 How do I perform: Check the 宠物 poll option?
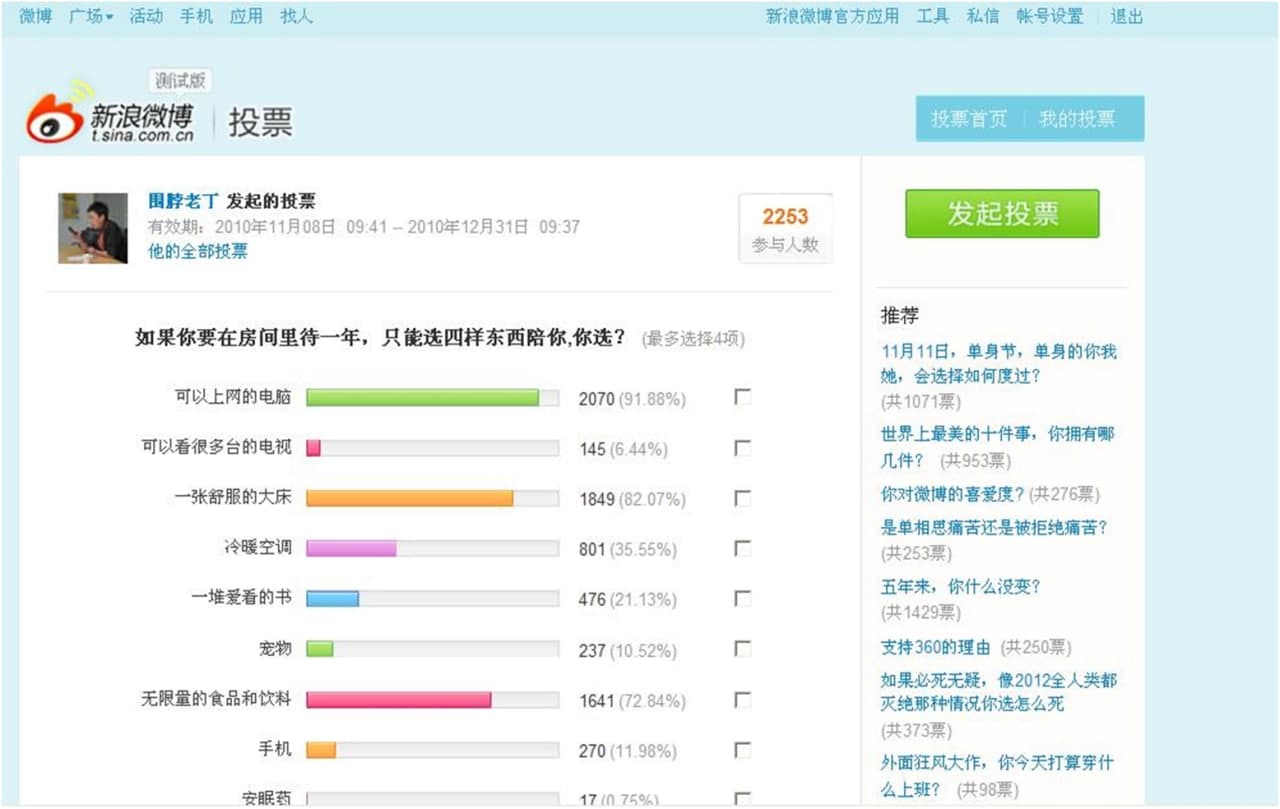coord(742,649)
